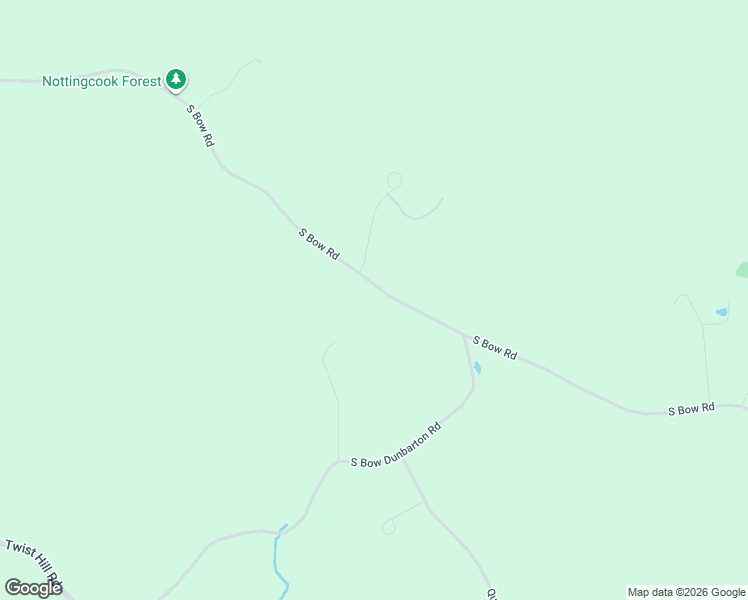Click the Nottingcook Forest tree pin icon

[176, 79]
